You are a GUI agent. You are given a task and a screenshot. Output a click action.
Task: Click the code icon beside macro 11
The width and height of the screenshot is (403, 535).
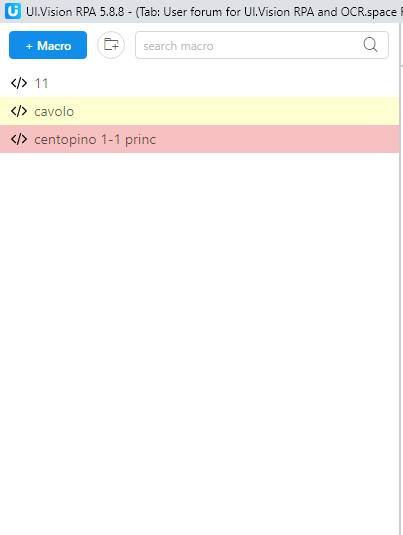point(19,83)
